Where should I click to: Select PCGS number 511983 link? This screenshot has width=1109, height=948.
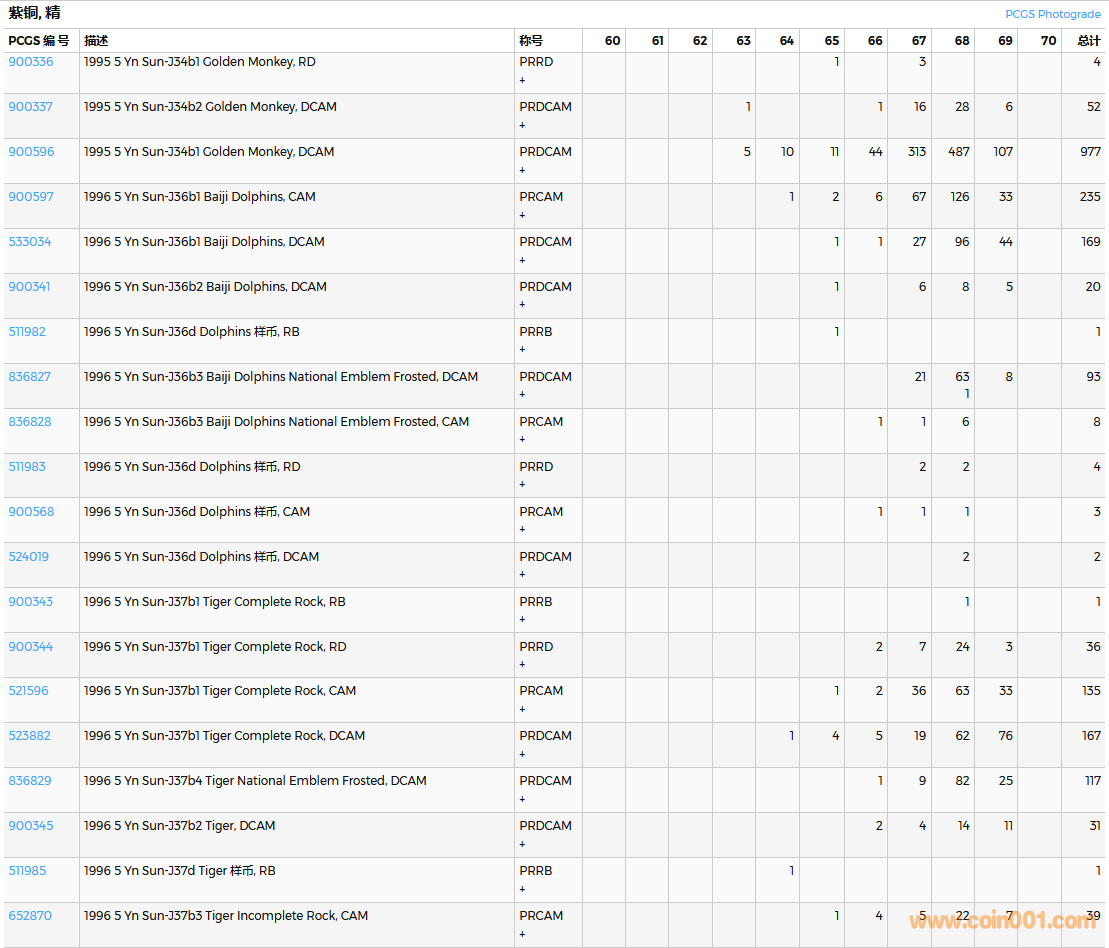[27, 467]
